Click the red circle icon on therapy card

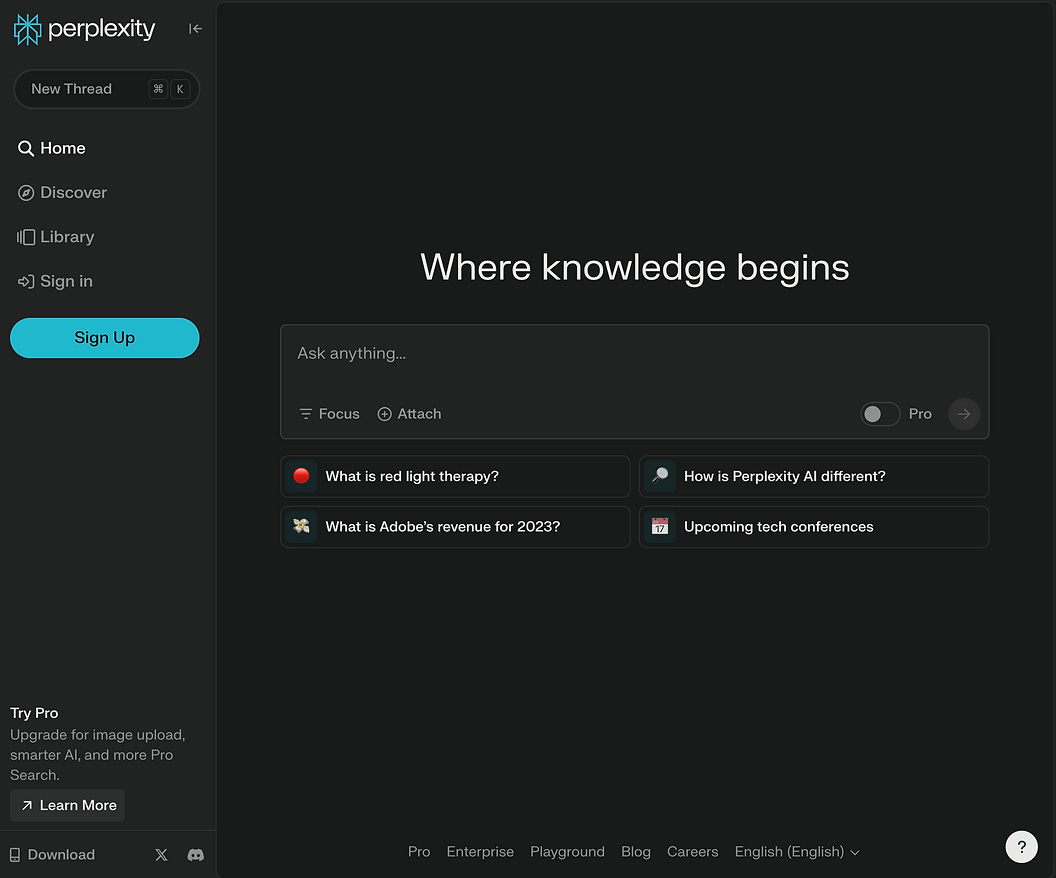coord(301,476)
